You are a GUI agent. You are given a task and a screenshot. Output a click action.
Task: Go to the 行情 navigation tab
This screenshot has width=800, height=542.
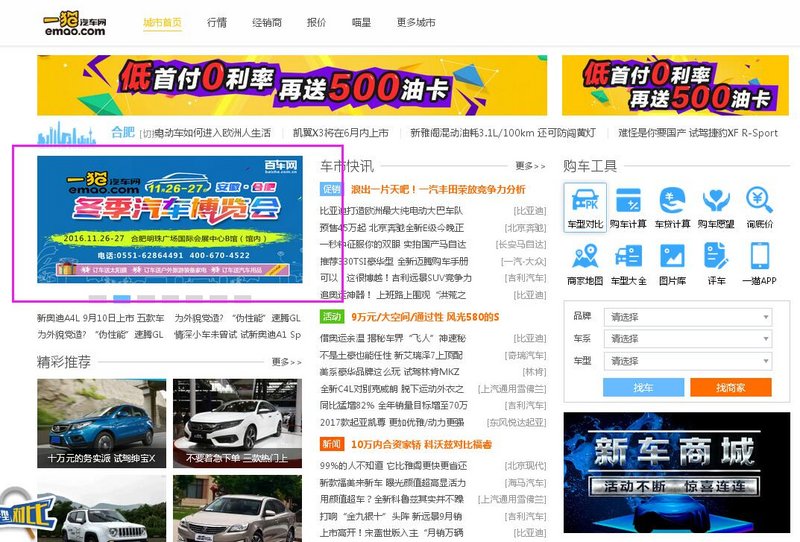(x=217, y=22)
